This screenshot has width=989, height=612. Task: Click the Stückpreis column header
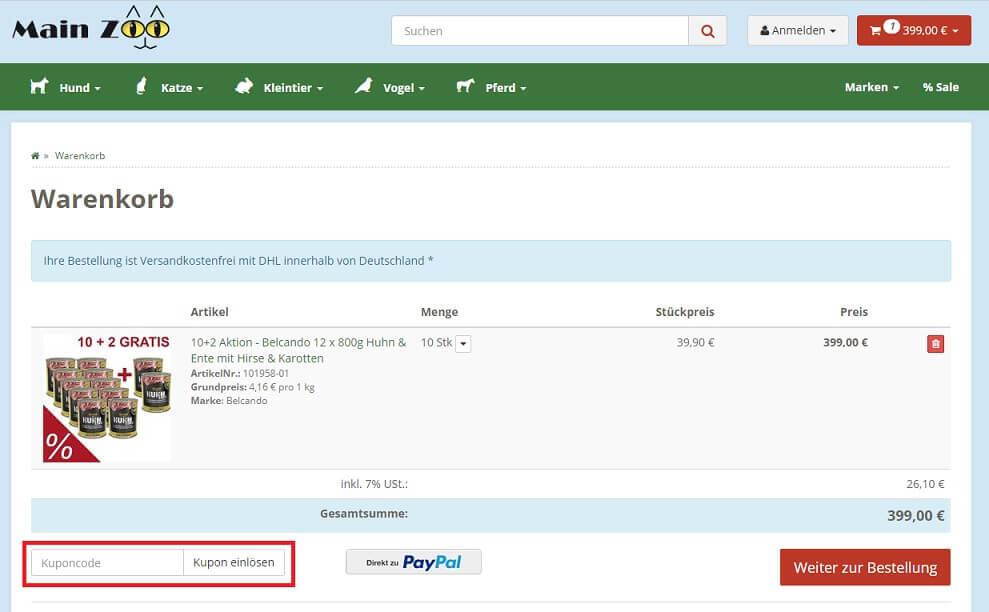pos(685,312)
